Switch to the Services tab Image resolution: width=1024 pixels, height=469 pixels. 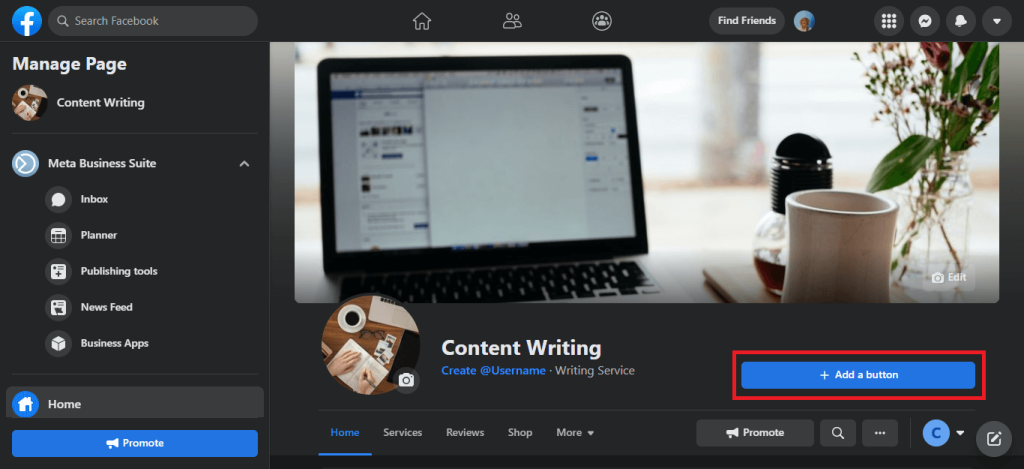402,432
